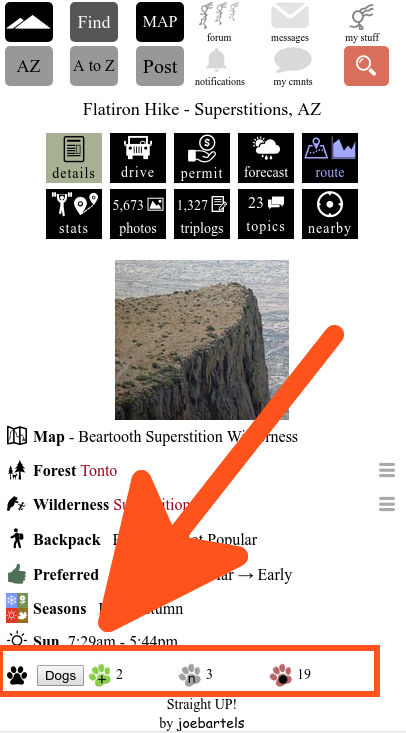Toggle the green plus paw rating
This screenshot has width=406, height=733.
[x=100, y=675]
